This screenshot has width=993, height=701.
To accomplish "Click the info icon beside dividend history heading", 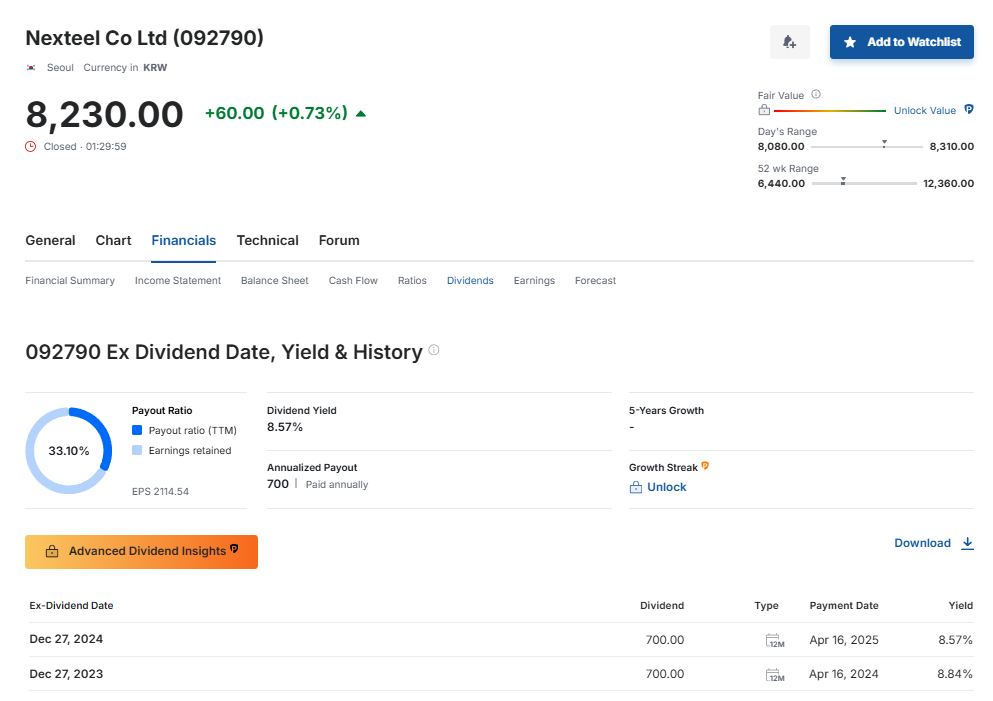I will tap(434, 350).
